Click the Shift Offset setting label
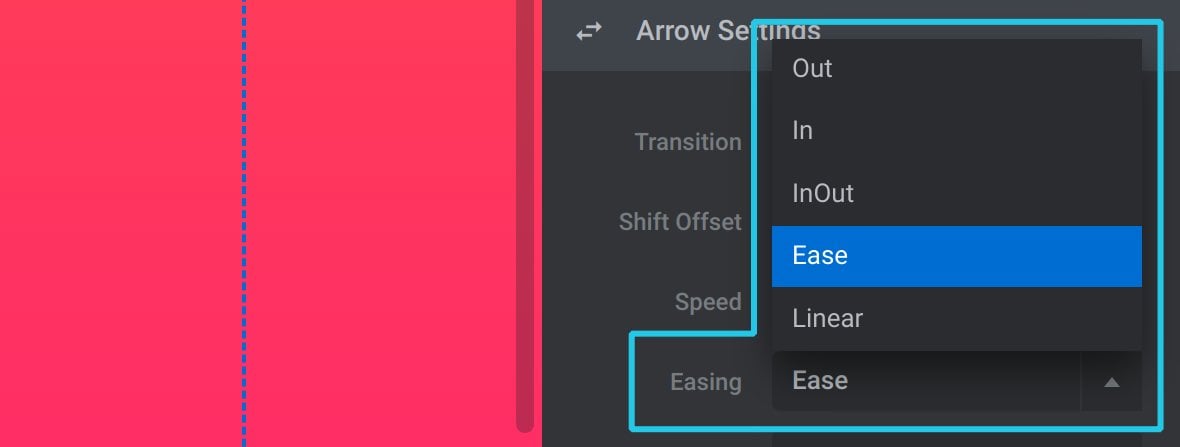Image resolution: width=1180 pixels, height=447 pixels. [680, 222]
